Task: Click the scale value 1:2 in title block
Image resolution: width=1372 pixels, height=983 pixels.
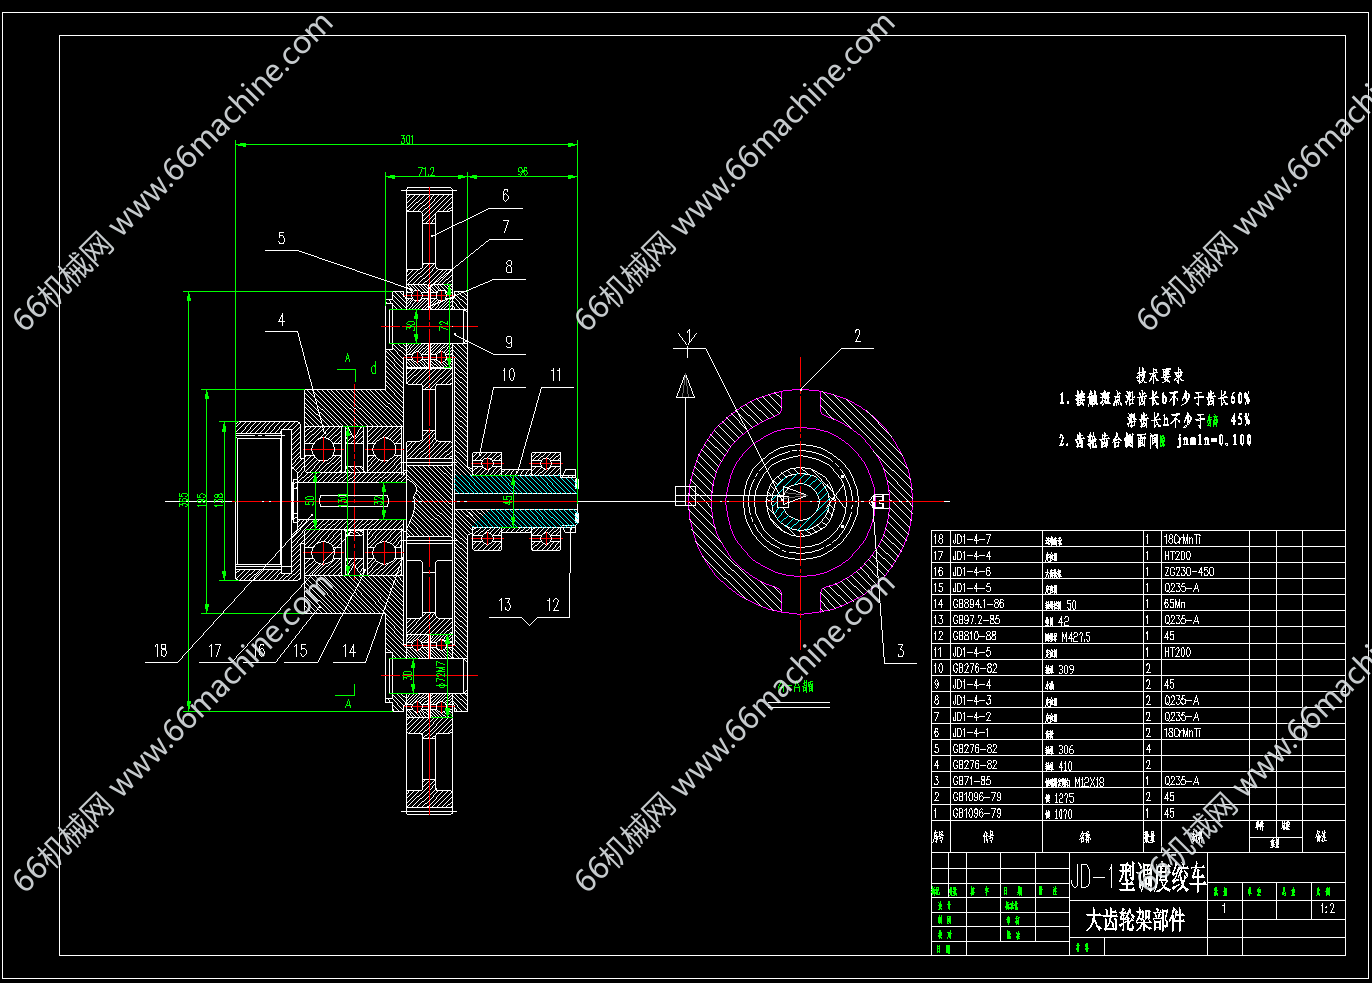Action: (x=1327, y=909)
